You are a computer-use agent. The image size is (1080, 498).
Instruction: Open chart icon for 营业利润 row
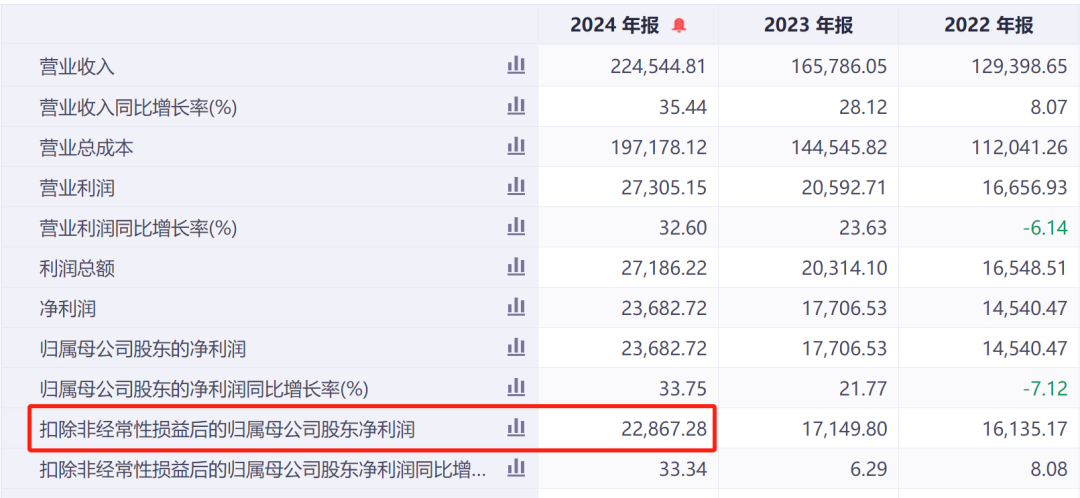pos(516,187)
